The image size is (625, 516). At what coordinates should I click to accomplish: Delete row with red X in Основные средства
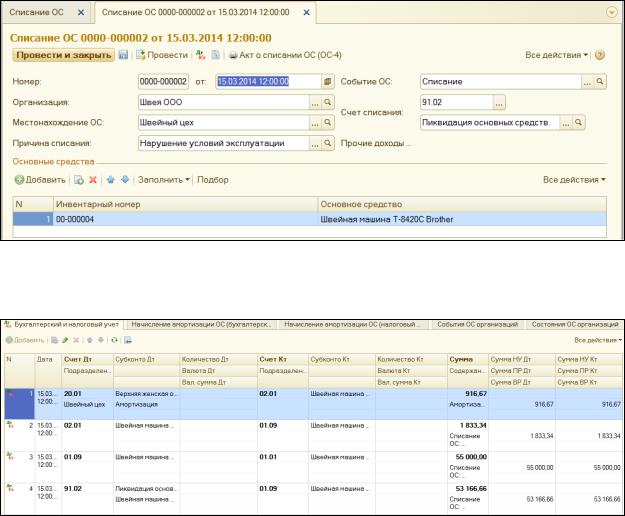[93, 180]
